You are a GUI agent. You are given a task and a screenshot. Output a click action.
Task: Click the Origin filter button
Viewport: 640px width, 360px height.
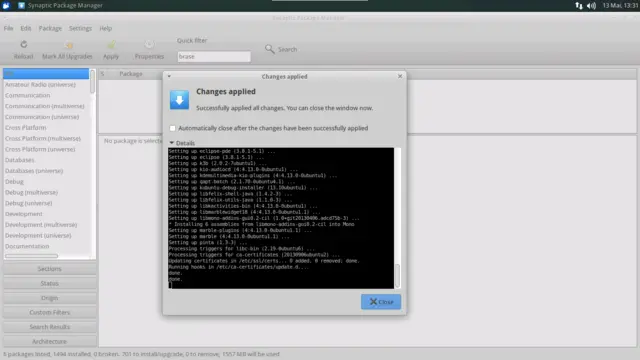50,298
